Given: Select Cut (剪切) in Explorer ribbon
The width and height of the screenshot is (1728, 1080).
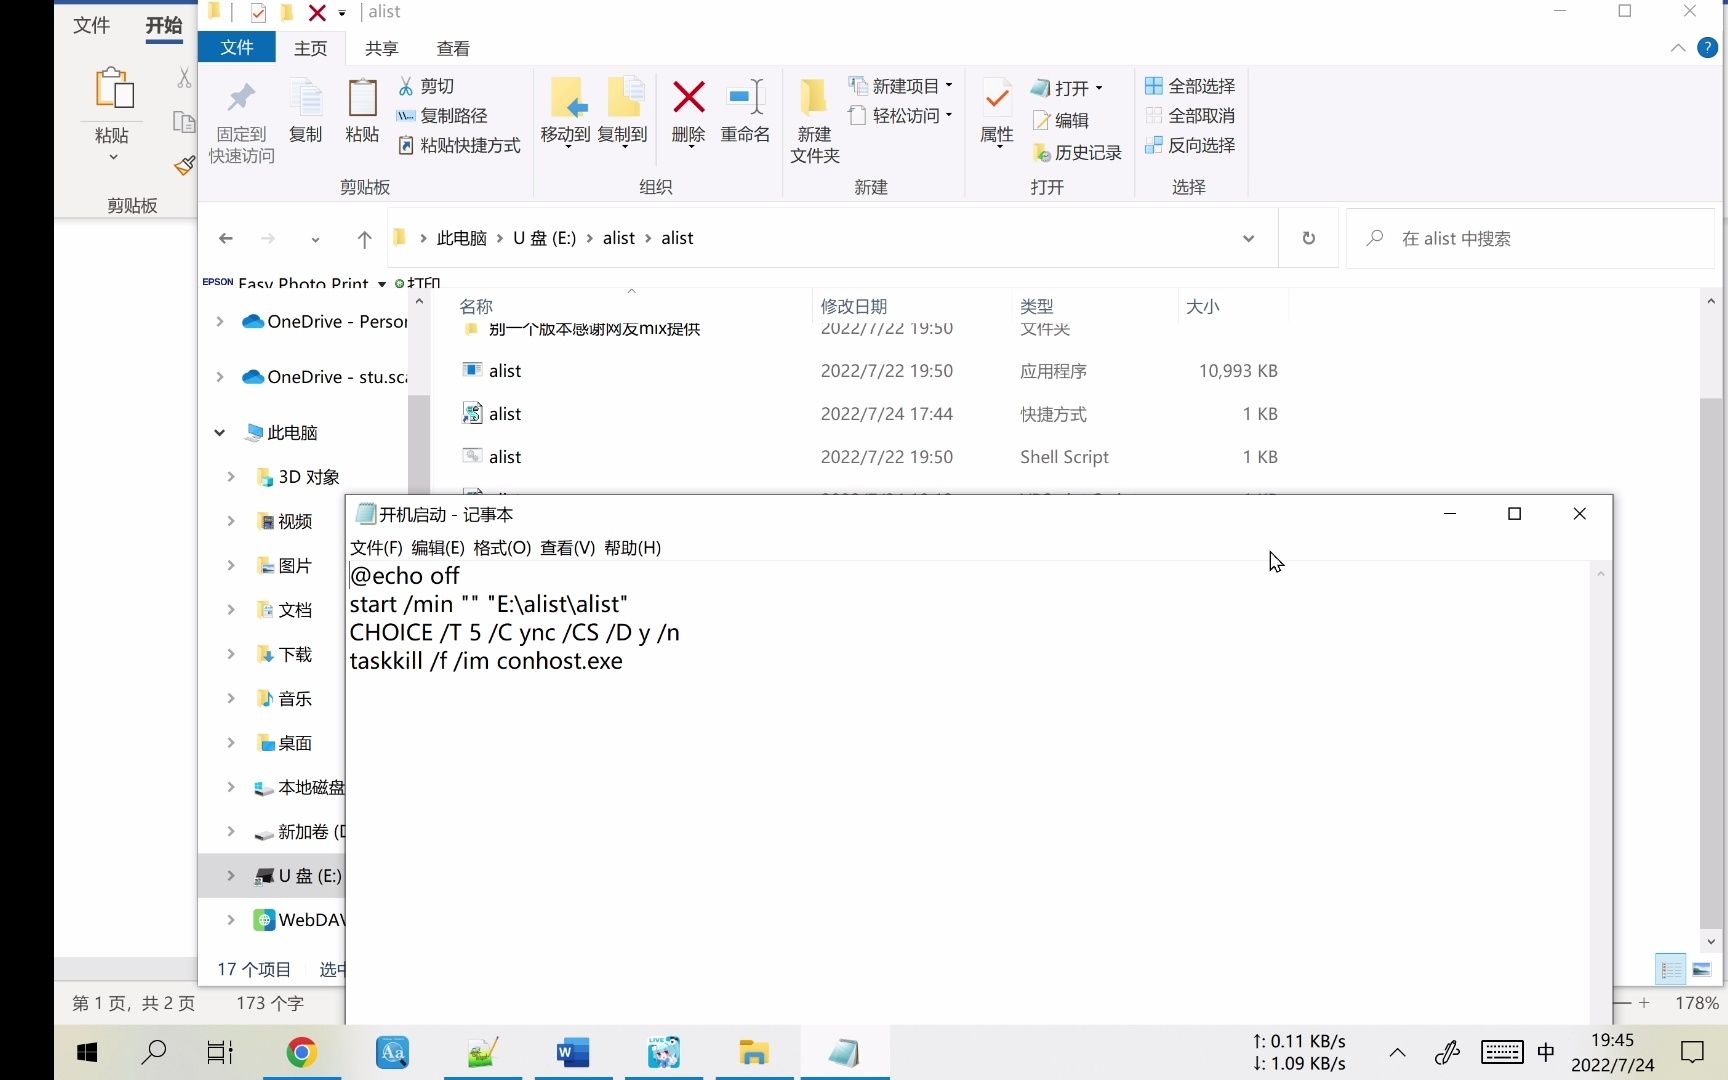Looking at the screenshot, I should pos(426,86).
